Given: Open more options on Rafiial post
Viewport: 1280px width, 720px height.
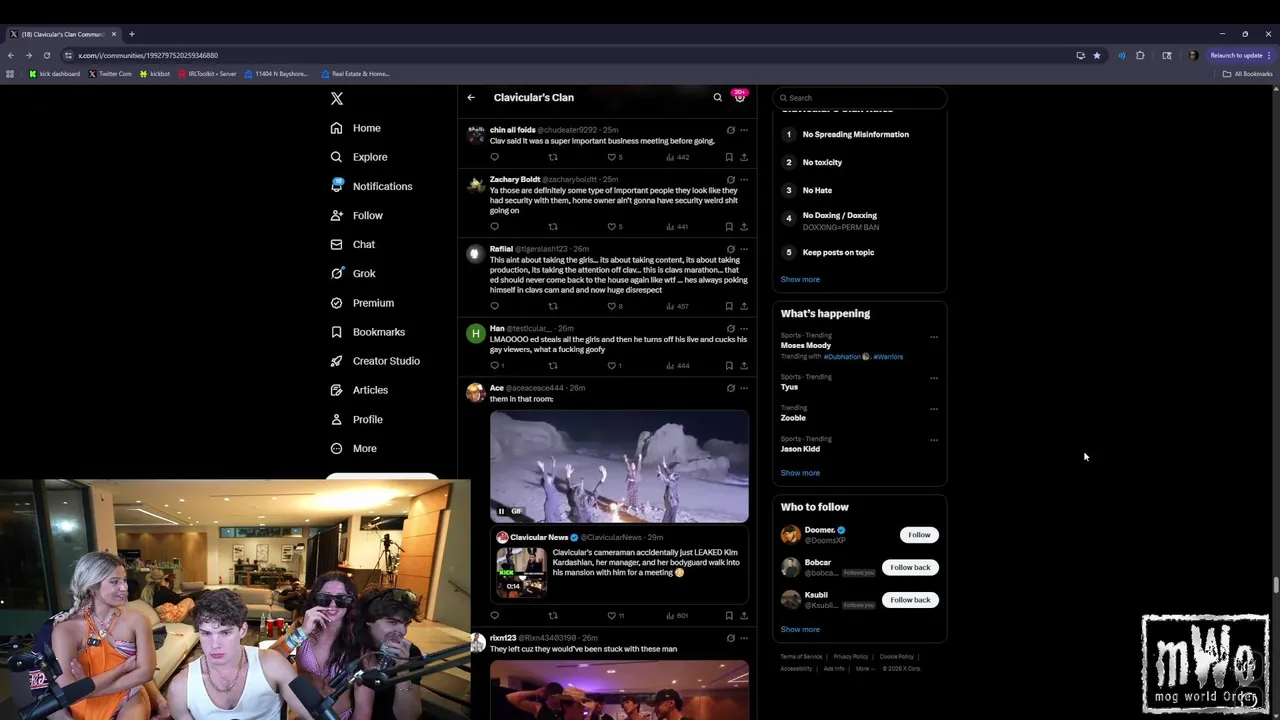Looking at the screenshot, I should point(743,249).
